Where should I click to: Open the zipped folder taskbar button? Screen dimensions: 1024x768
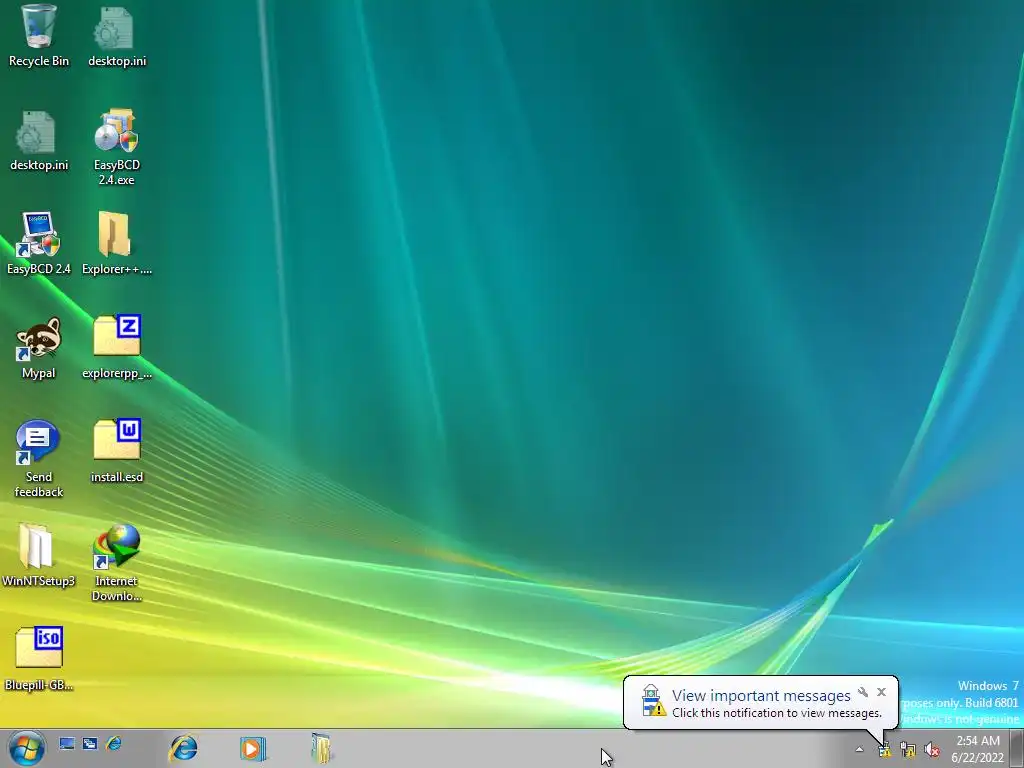coord(321,748)
